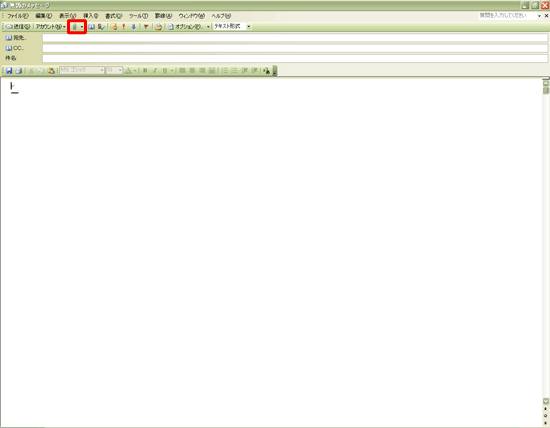
Task: Open the address book icon in toolbar
Action: [92, 27]
